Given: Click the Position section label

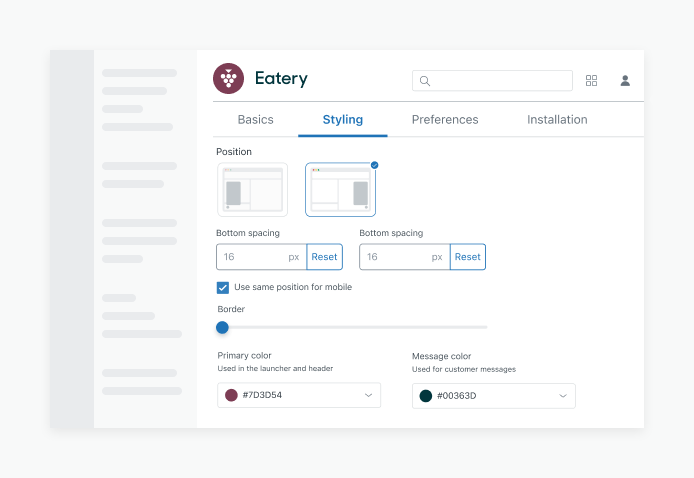Looking at the screenshot, I should coord(234,152).
